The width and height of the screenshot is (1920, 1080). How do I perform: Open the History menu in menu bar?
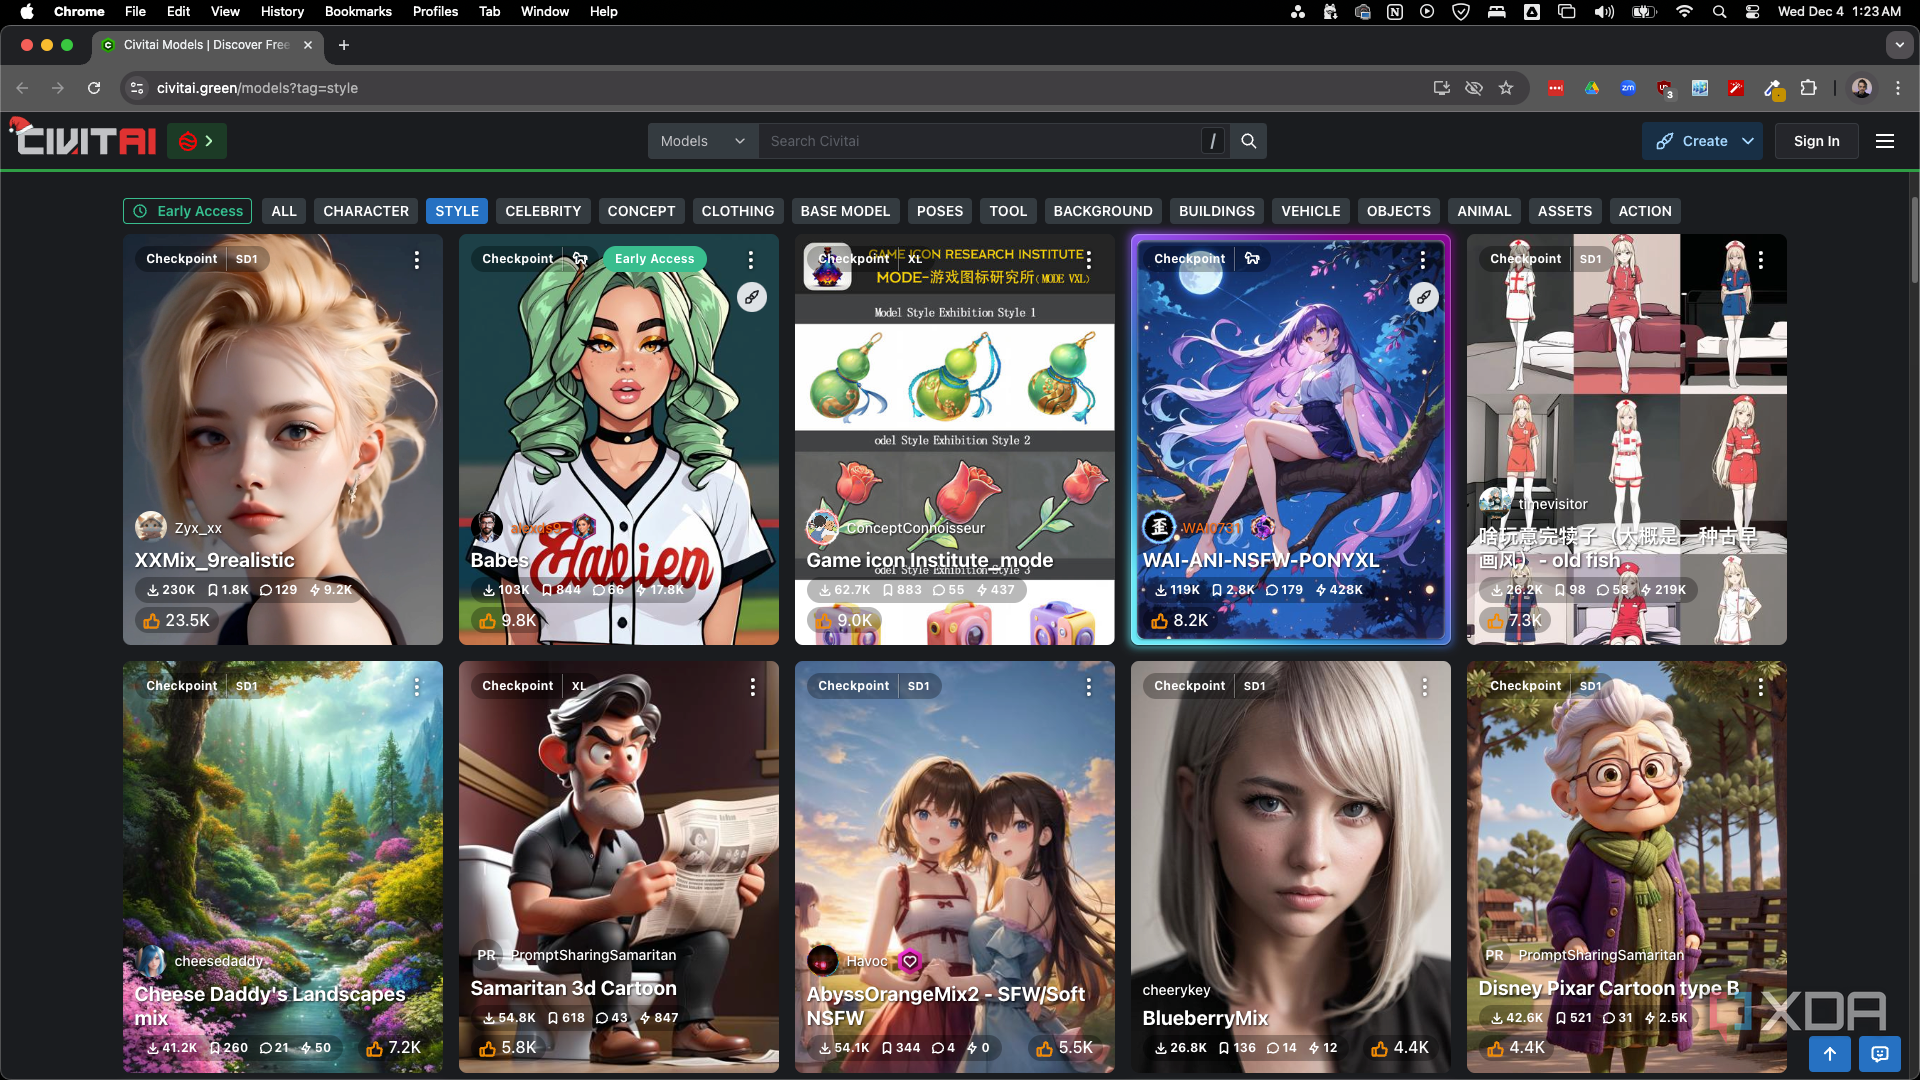(x=282, y=12)
